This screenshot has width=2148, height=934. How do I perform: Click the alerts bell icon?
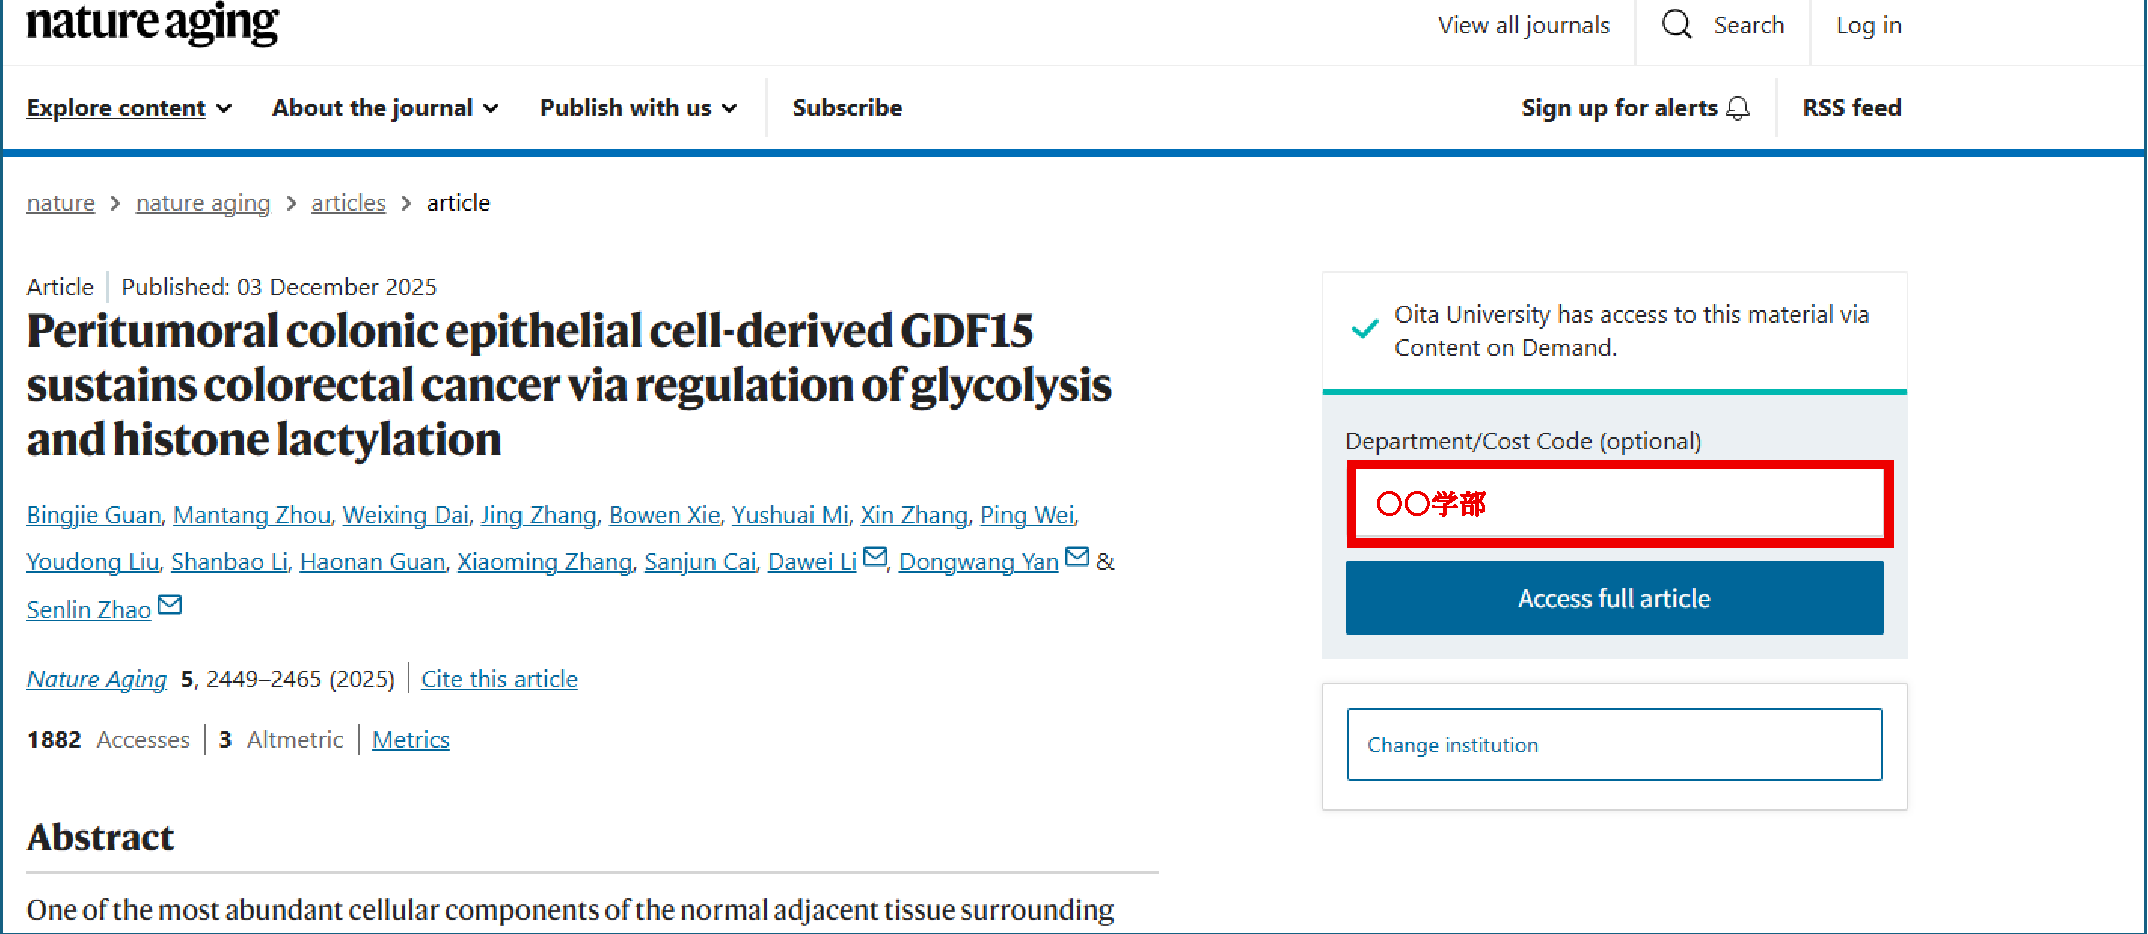tap(1739, 108)
